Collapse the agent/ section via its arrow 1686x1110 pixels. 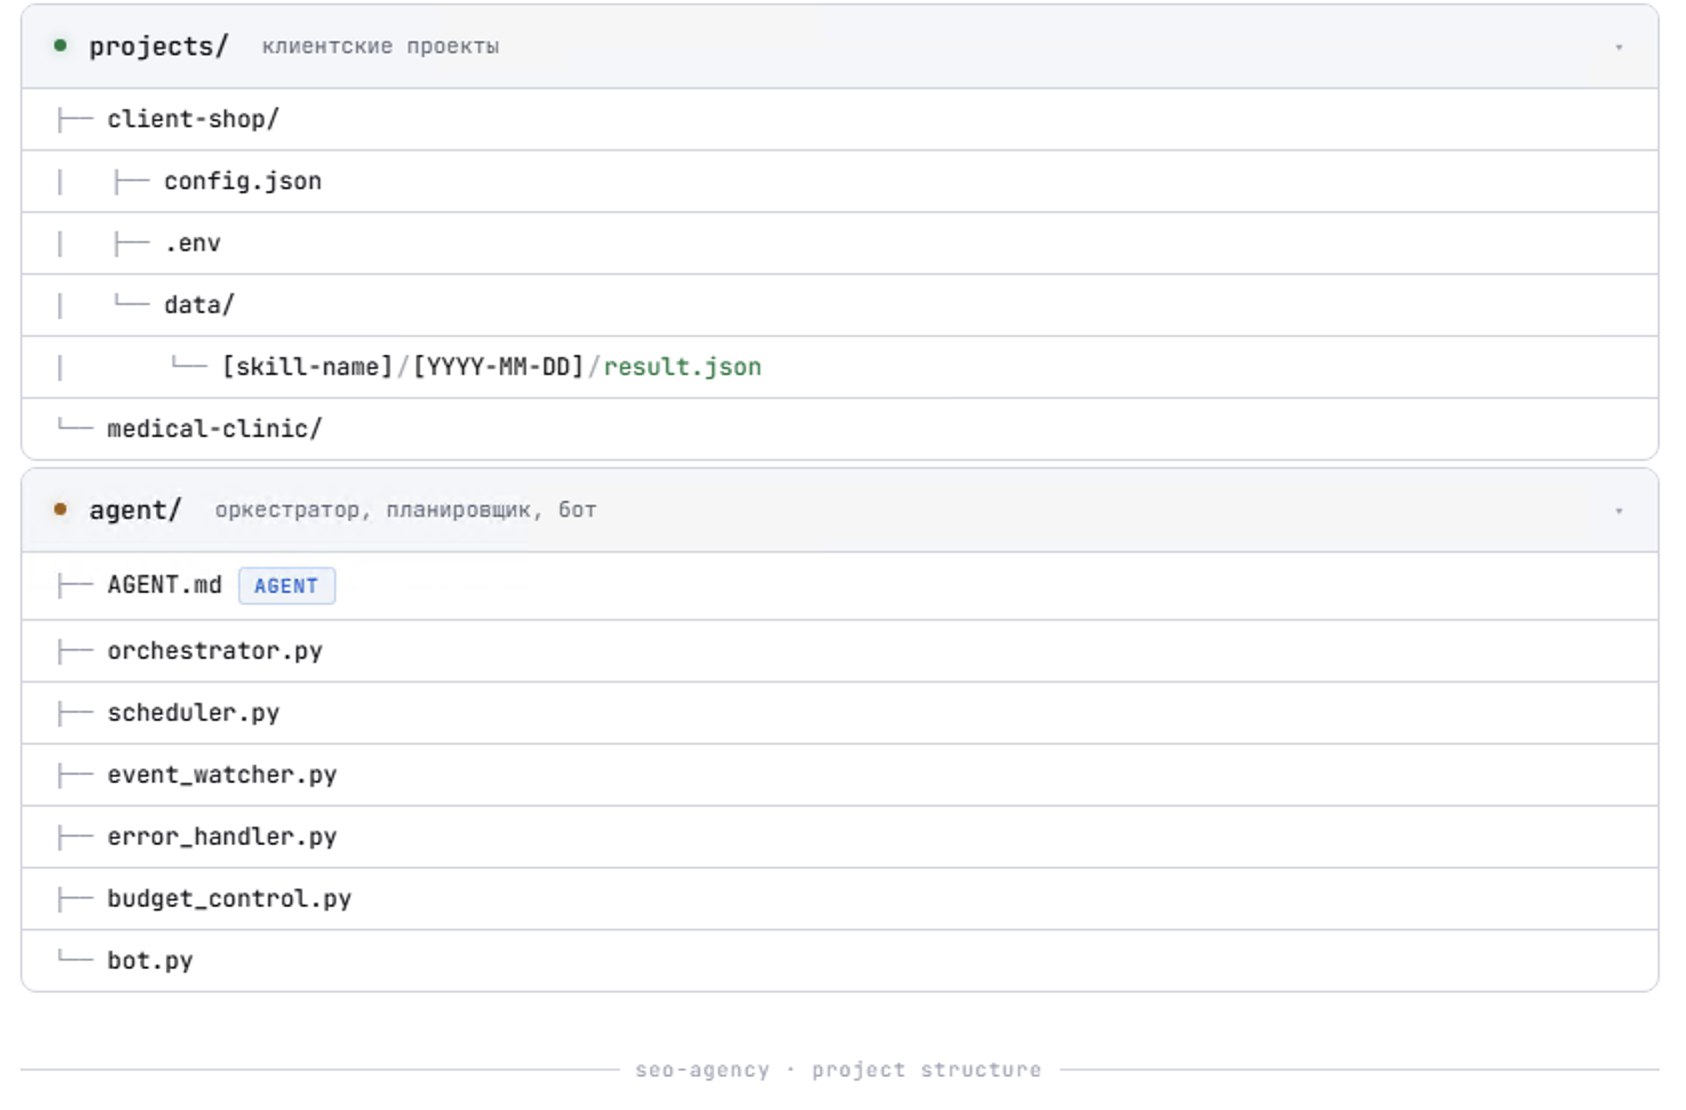pyautogui.click(x=1618, y=511)
